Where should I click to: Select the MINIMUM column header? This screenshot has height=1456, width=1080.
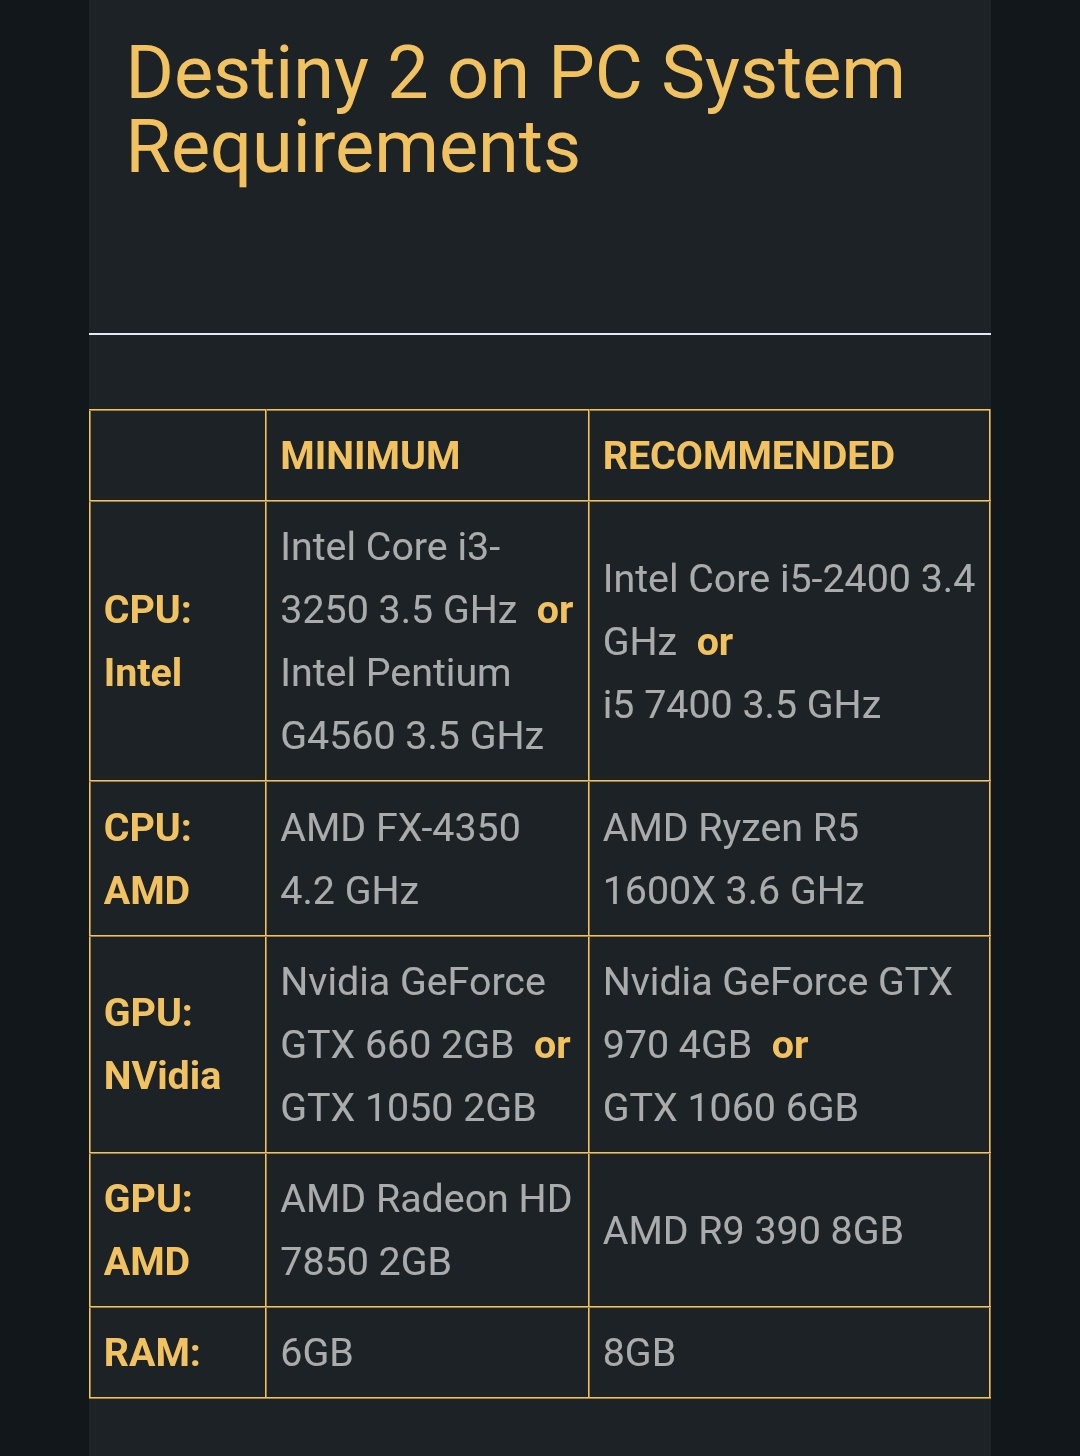point(370,456)
